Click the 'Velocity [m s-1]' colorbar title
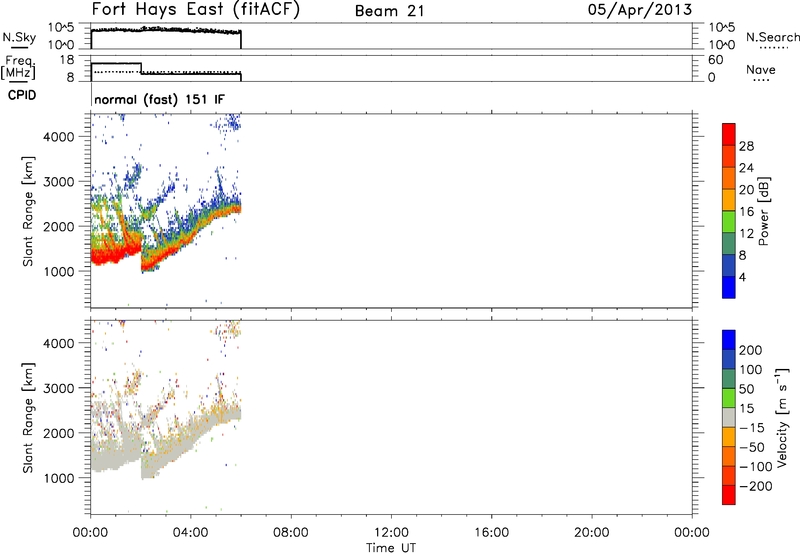 (x=782, y=417)
